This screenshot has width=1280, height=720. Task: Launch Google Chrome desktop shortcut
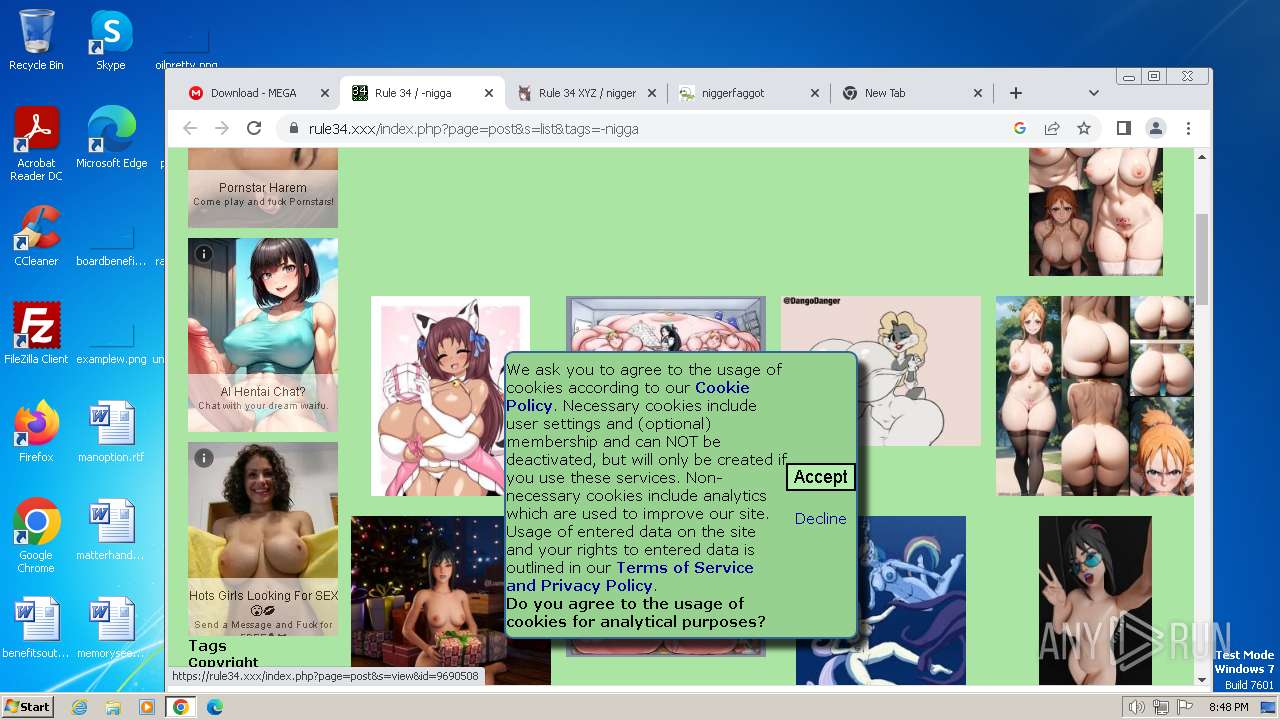(36, 536)
